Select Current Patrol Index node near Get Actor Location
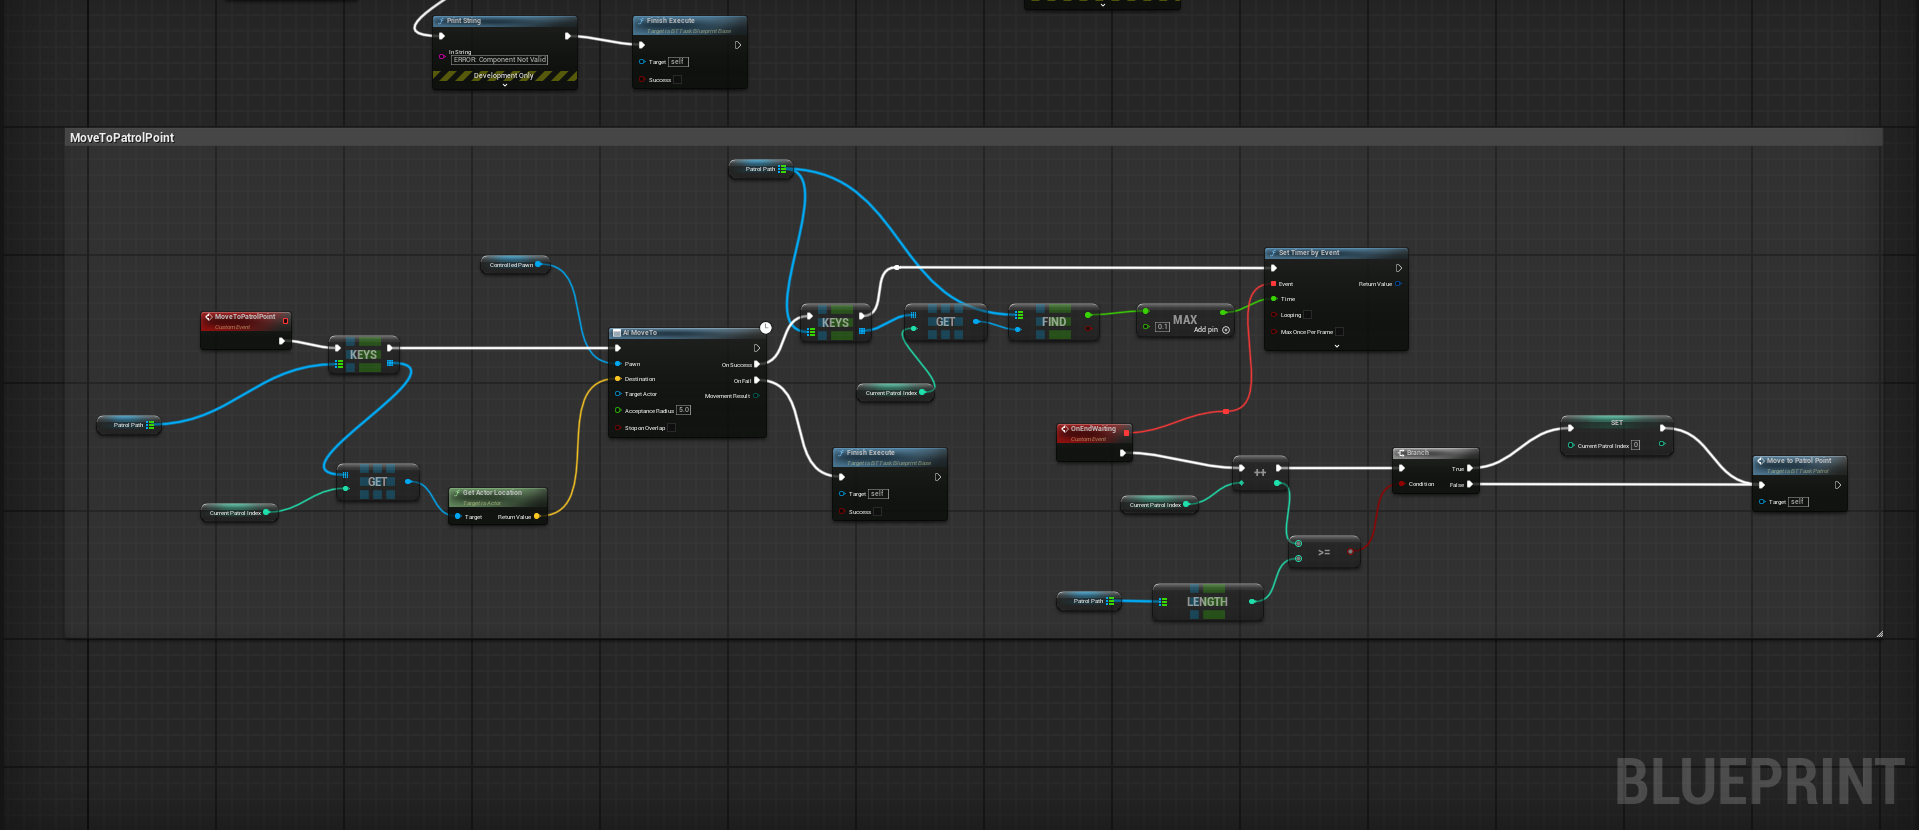Screen dimensions: 1919x830 [x=239, y=513]
